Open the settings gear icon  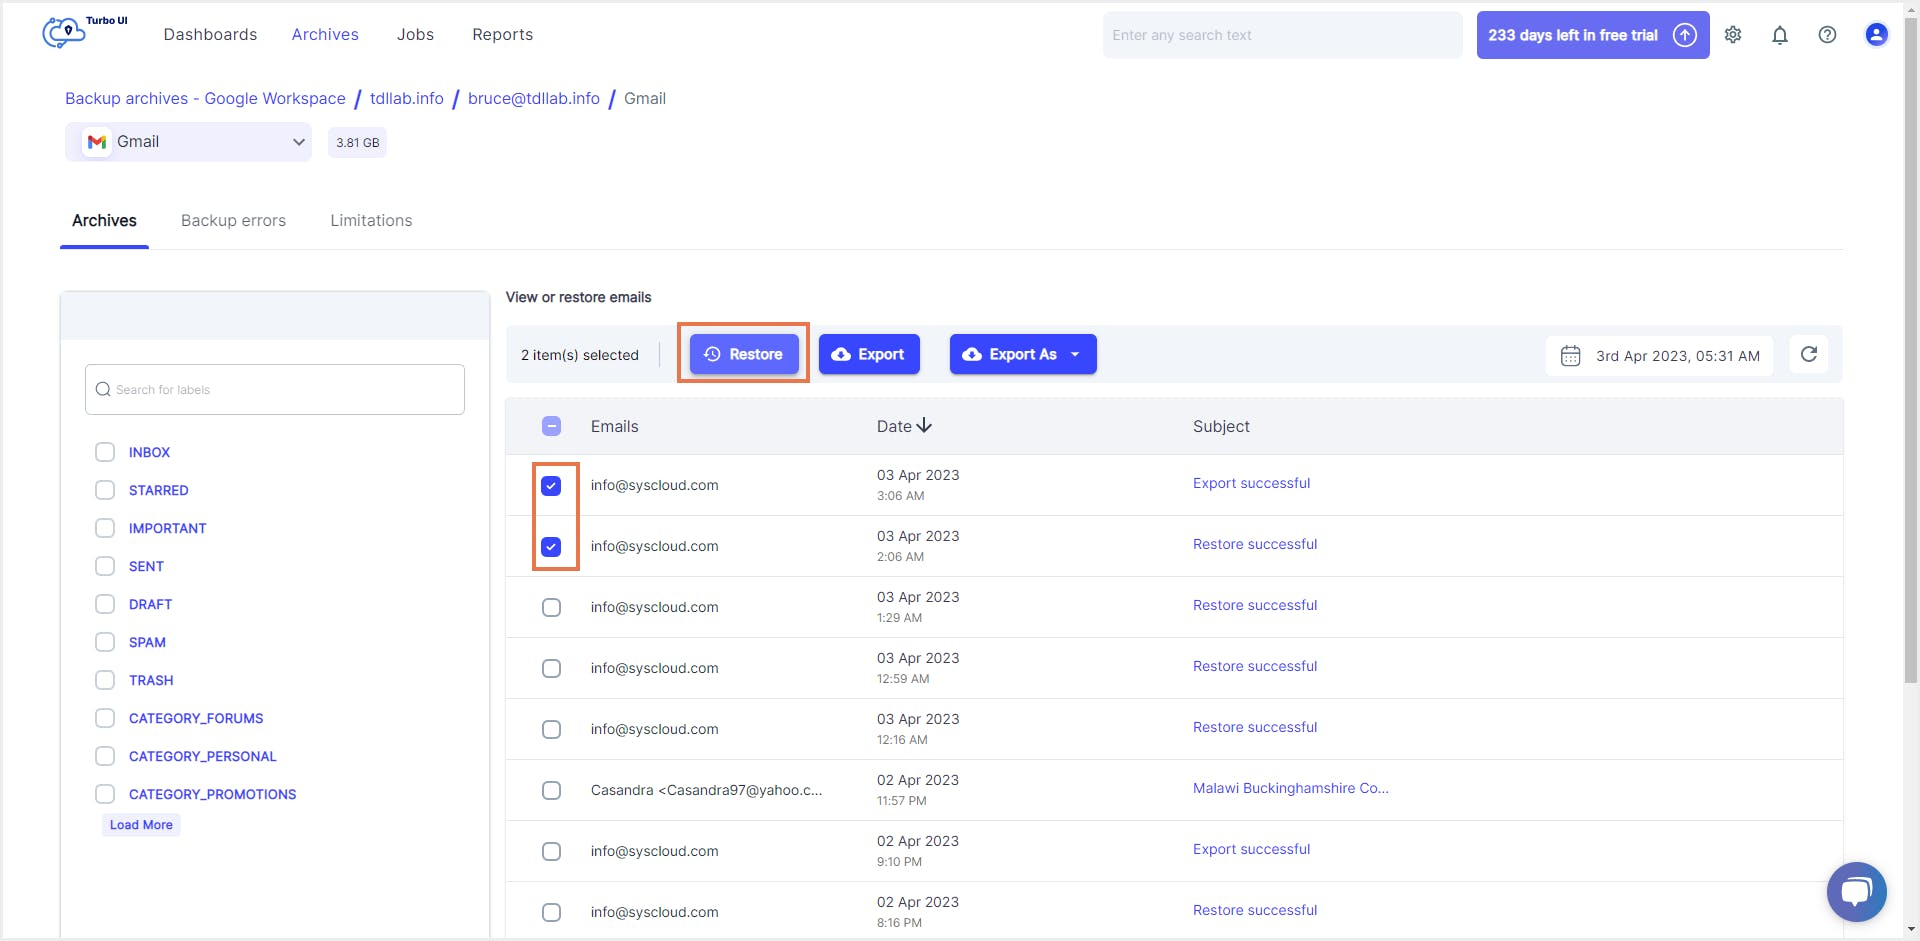click(1733, 34)
